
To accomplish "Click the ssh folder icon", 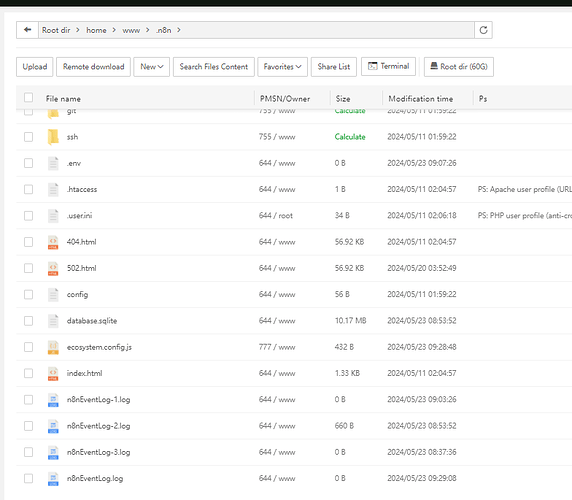I will point(53,137).
